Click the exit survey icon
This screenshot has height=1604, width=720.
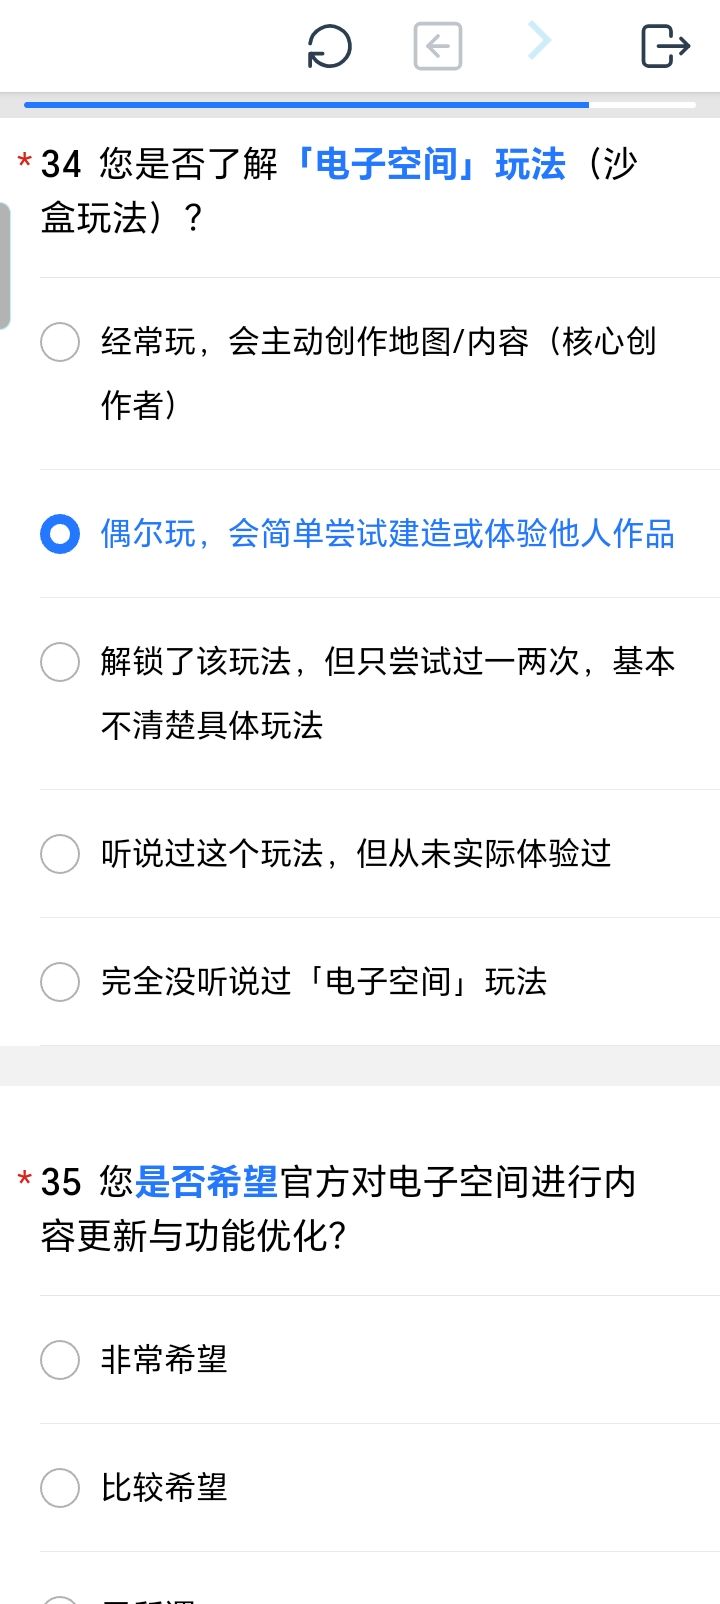click(x=665, y=46)
